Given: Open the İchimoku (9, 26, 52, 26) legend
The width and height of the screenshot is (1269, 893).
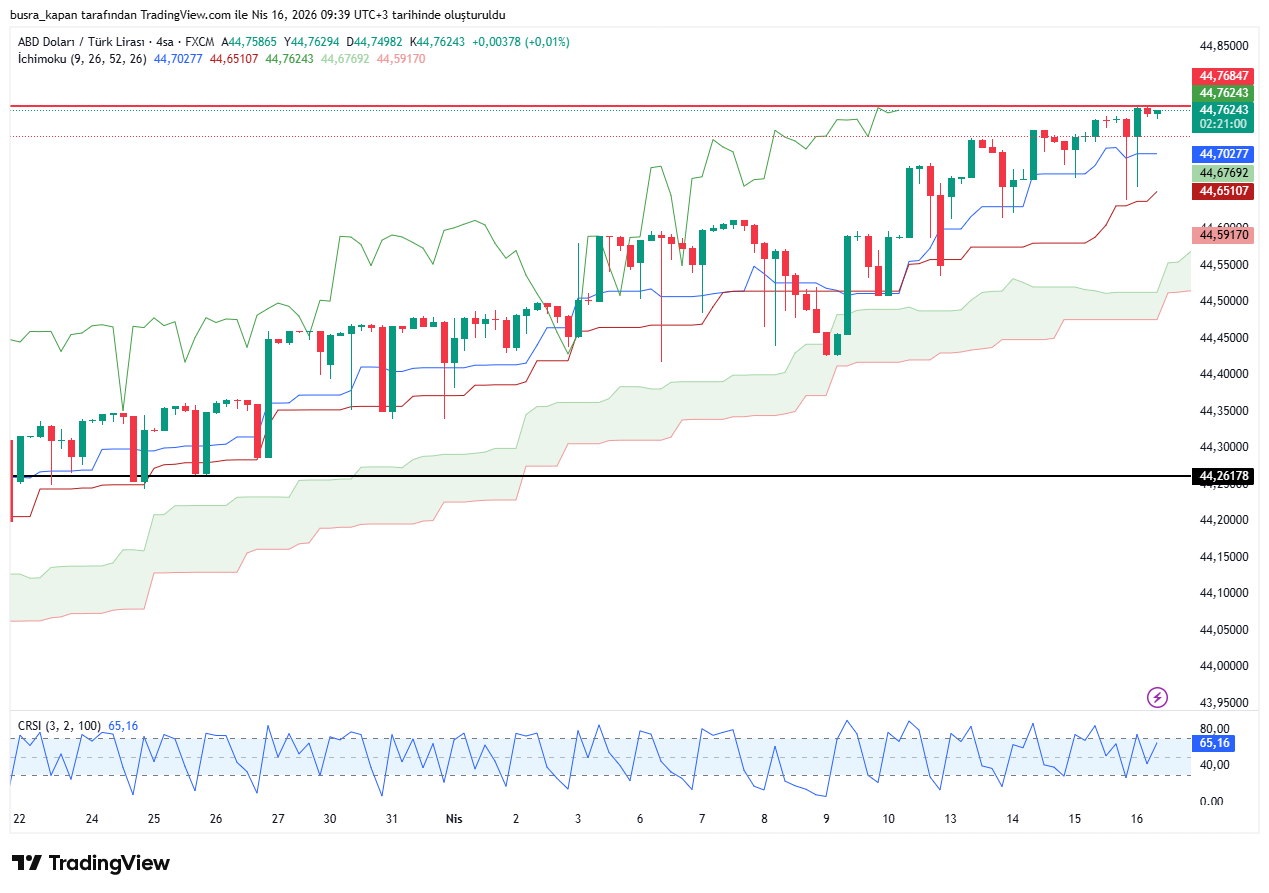Looking at the screenshot, I should tap(82, 59).
